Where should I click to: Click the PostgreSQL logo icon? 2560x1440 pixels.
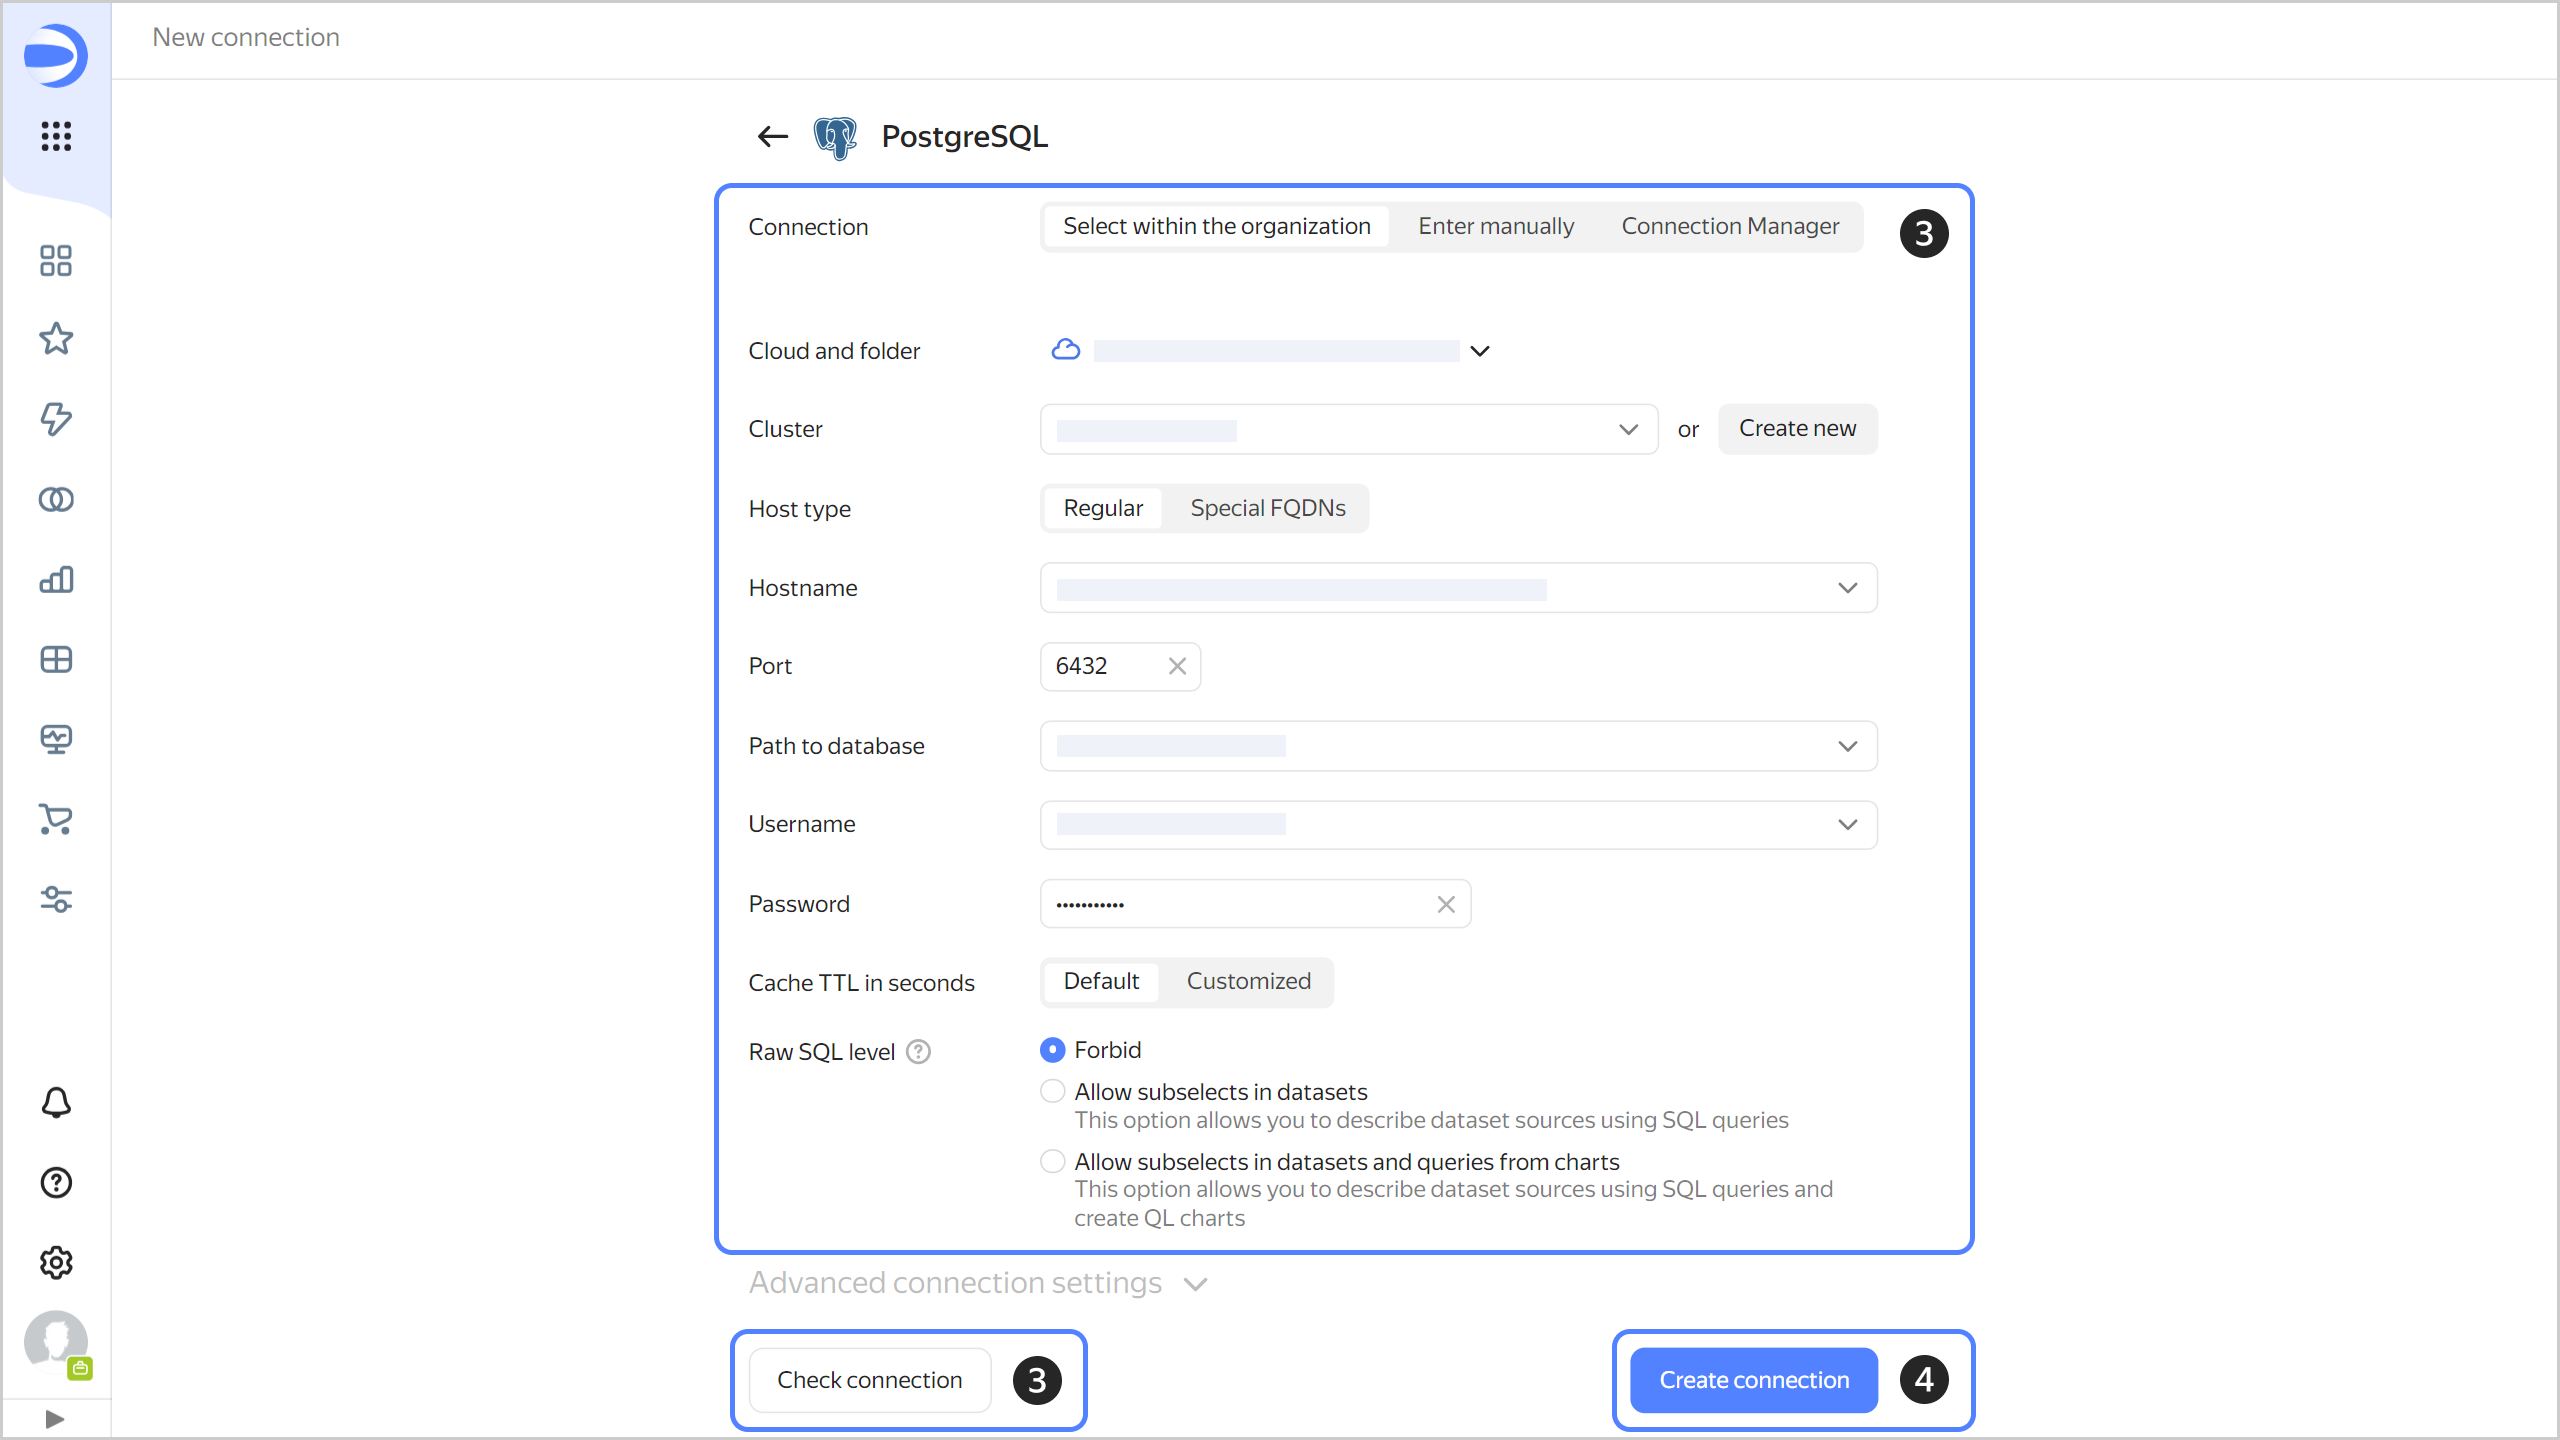coord(839,137)
